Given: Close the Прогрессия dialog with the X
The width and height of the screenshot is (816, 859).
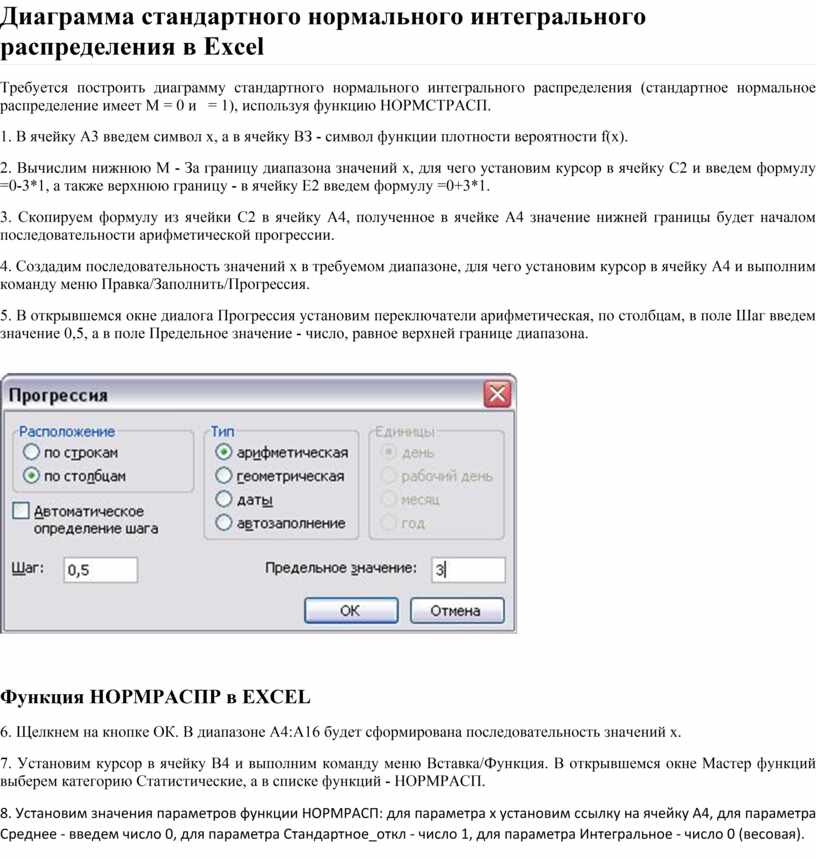Looking at the screenshot, I should [x=497, y=394].
